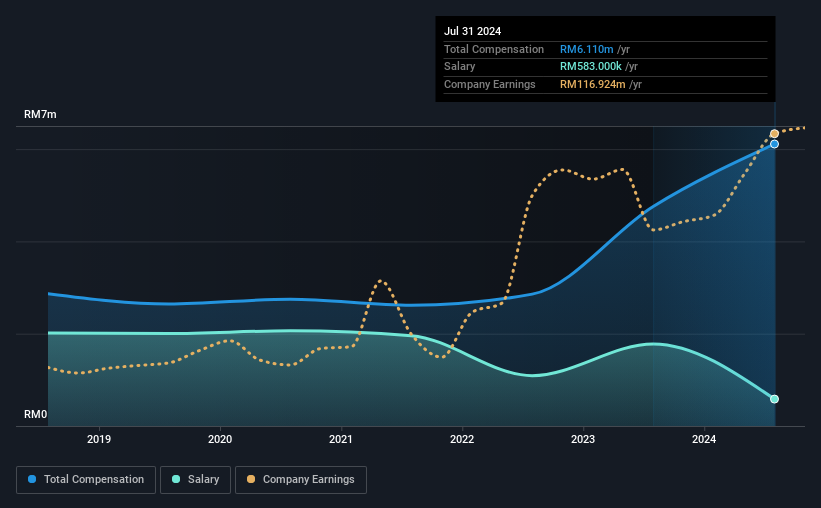The width and height of the screenshot is (821, 508).
Task: Toggle the Total Compensation legend button
Action: tap(86, 480)
